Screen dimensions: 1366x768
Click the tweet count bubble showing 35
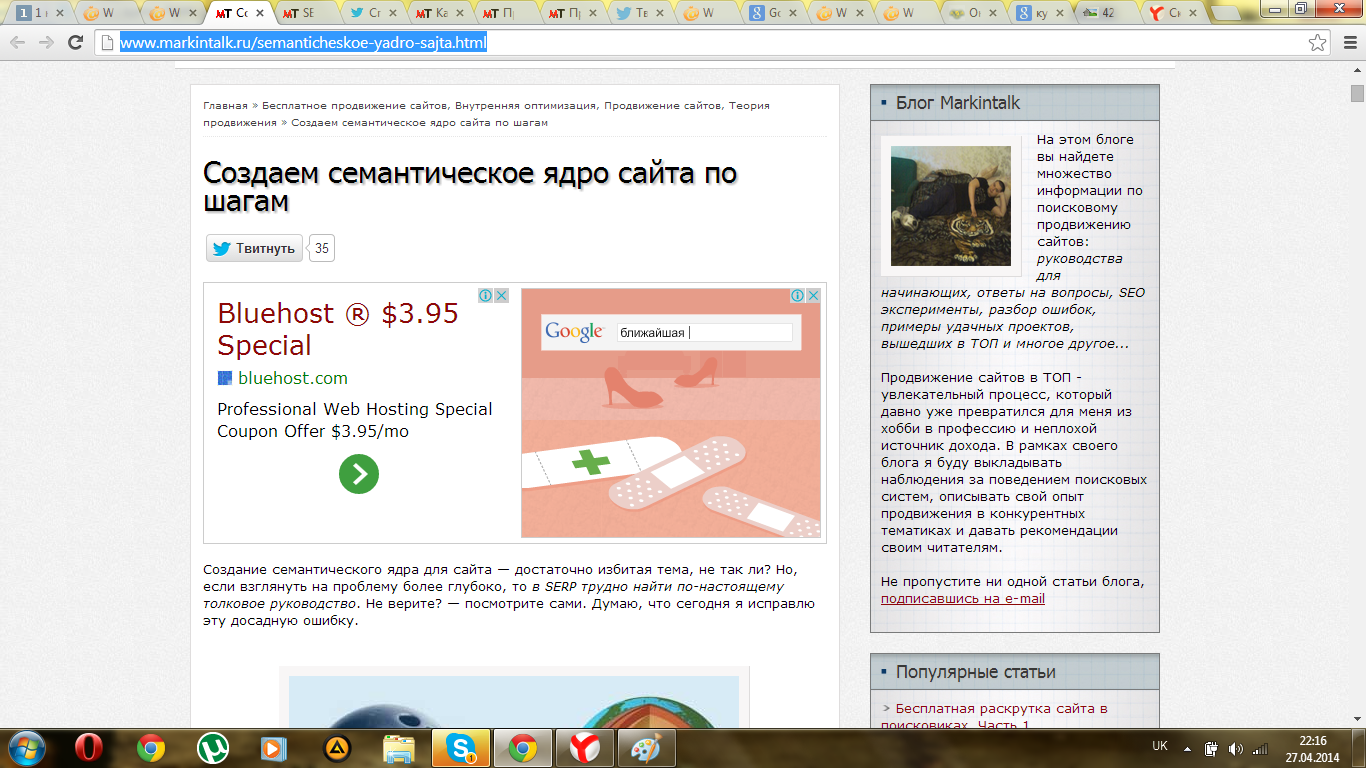[x=321, y=248]
